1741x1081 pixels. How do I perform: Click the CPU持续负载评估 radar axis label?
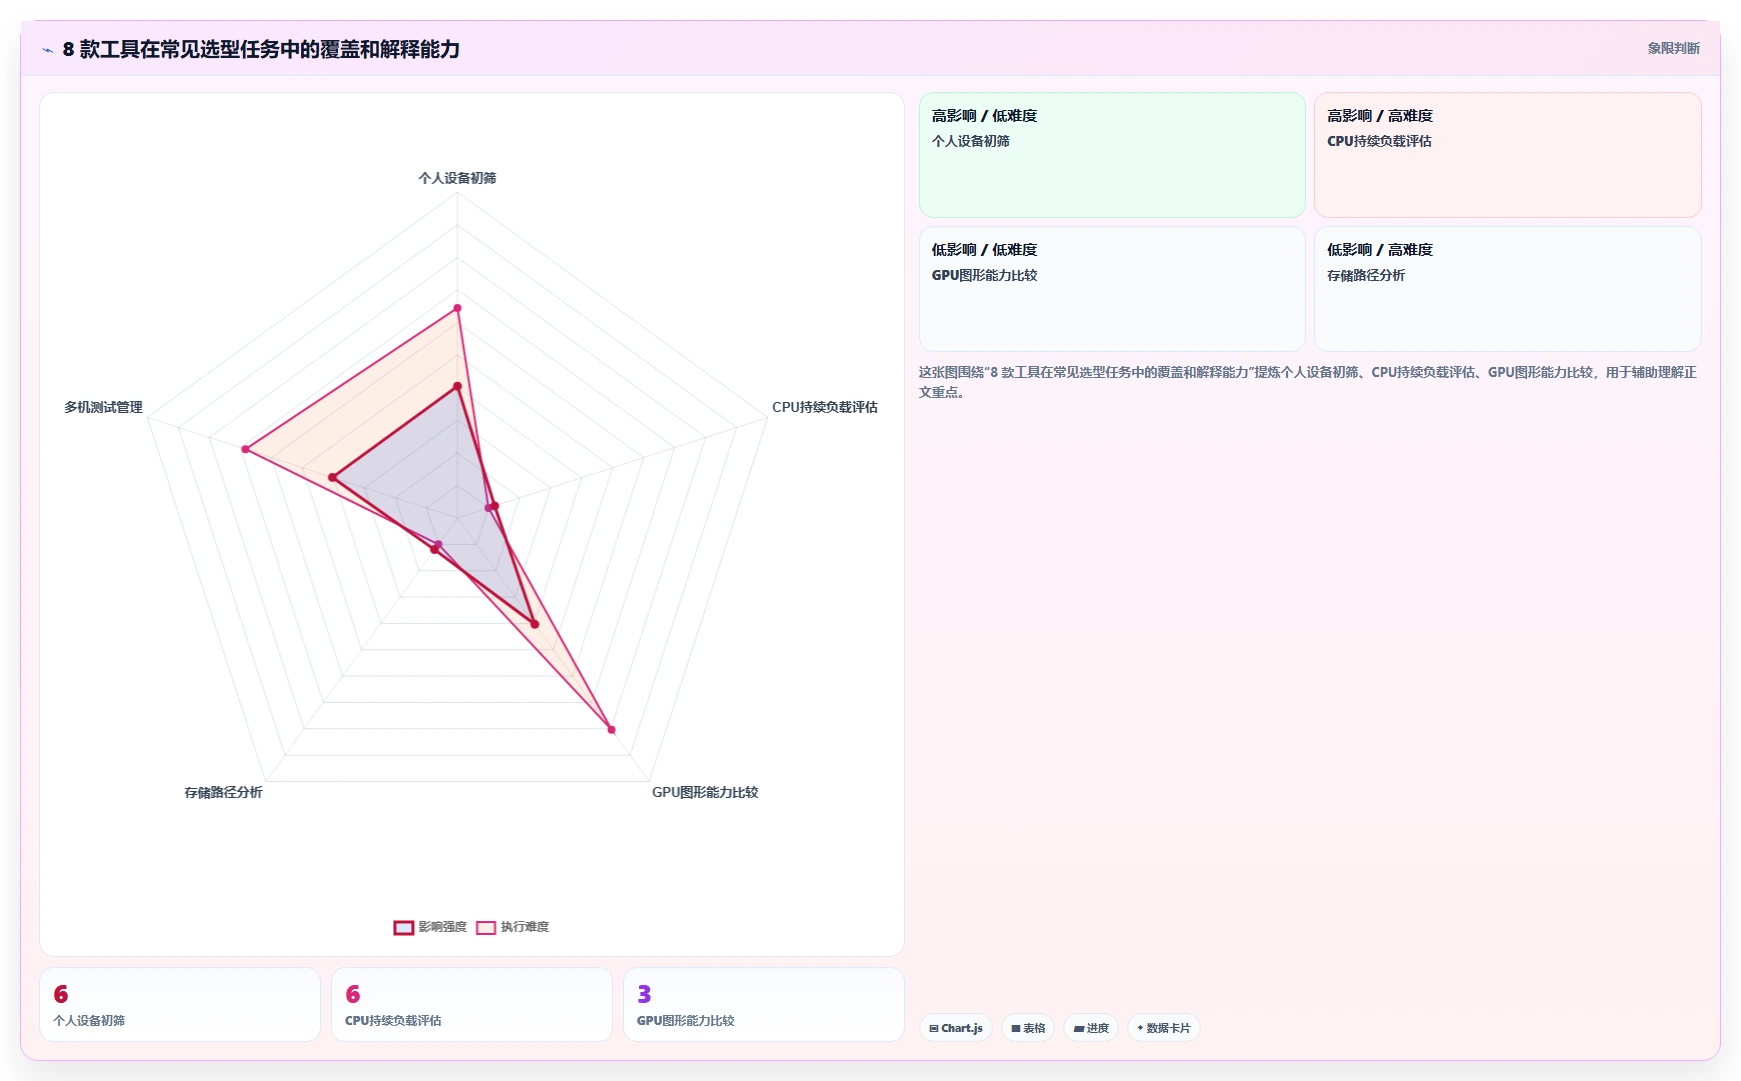click(825, 407)
